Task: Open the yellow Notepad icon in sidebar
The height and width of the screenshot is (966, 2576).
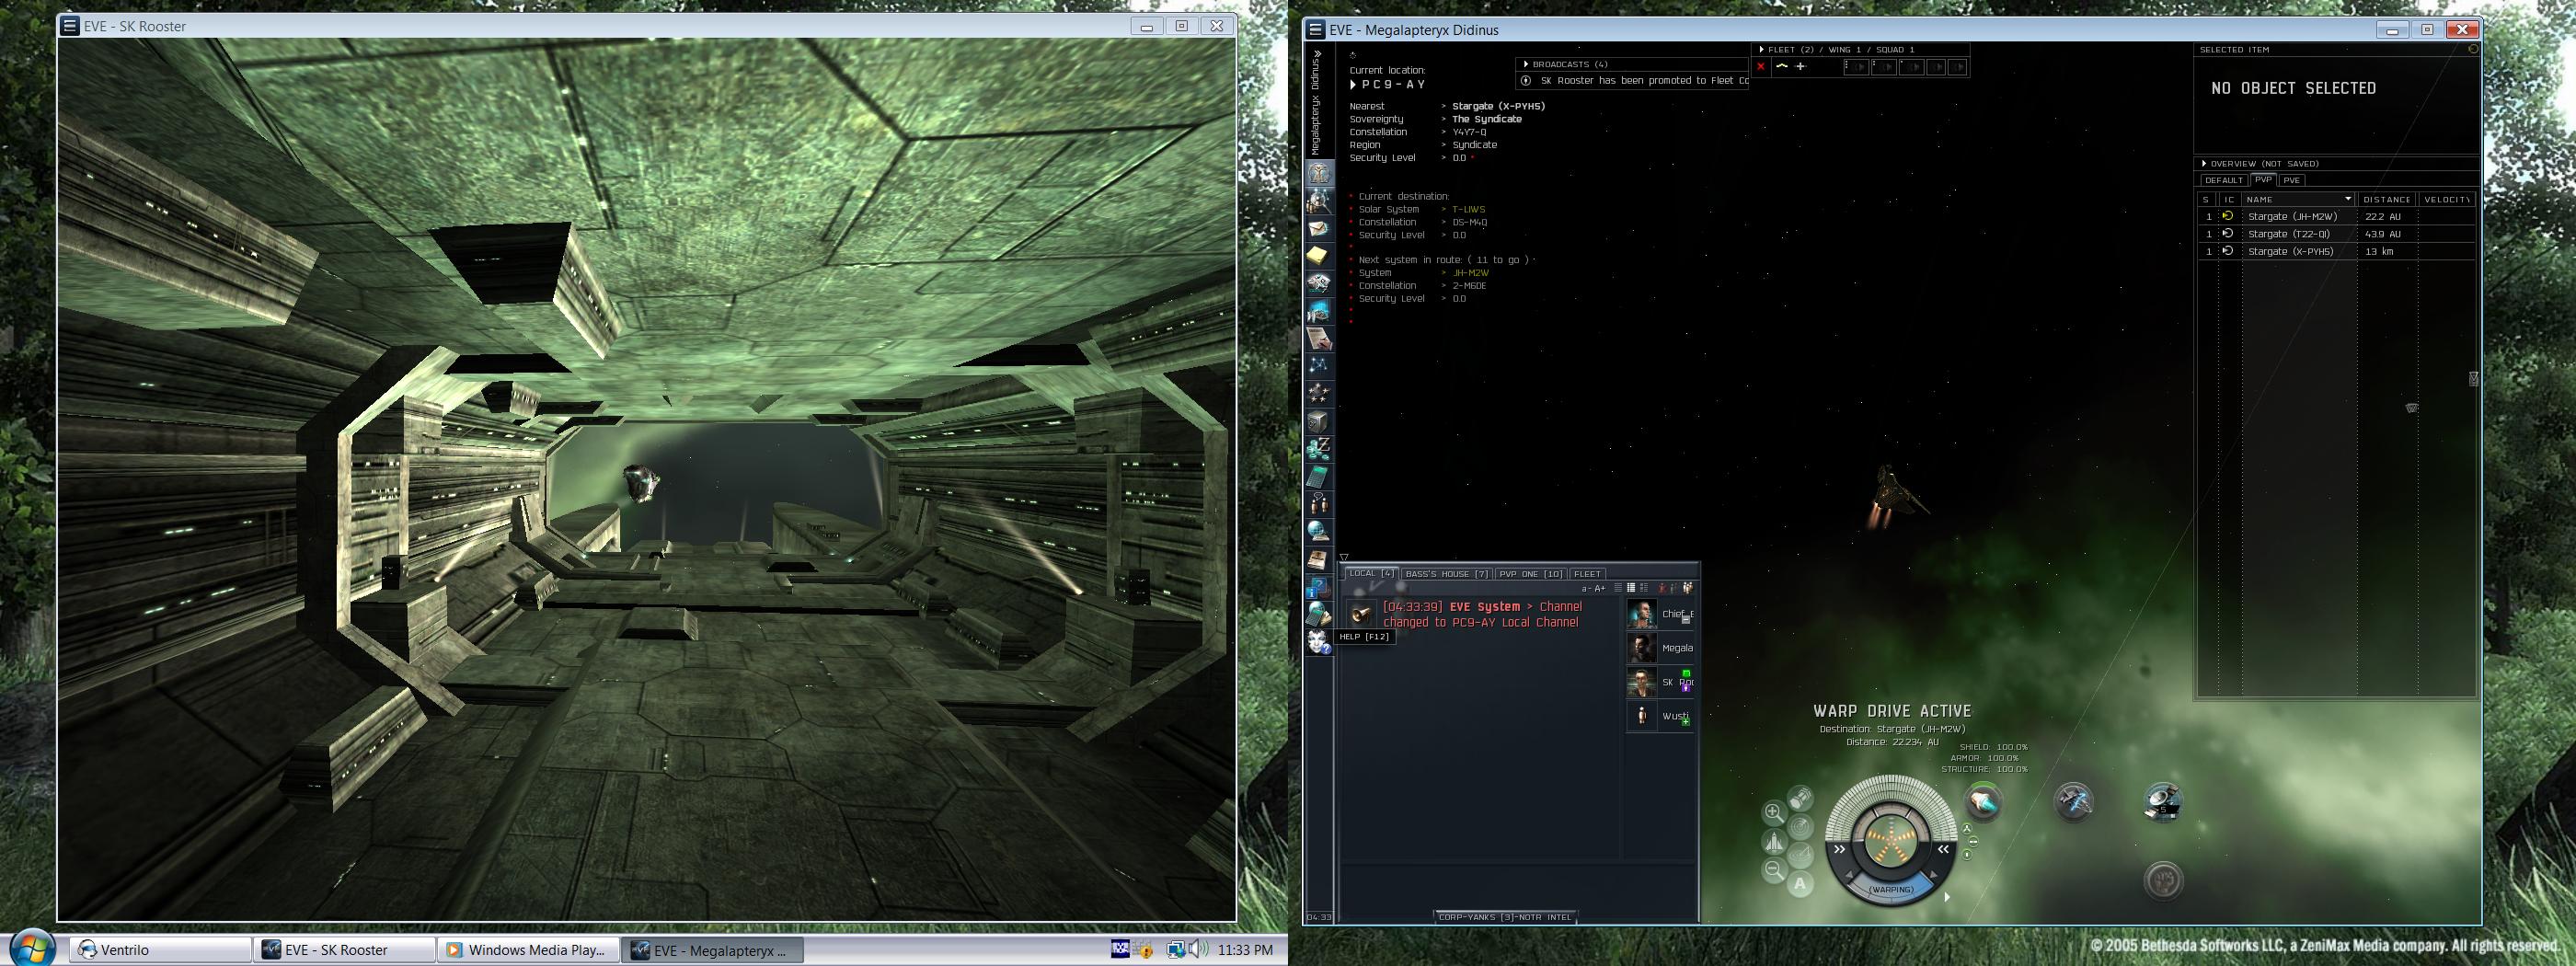Action: coord(1319,256)
